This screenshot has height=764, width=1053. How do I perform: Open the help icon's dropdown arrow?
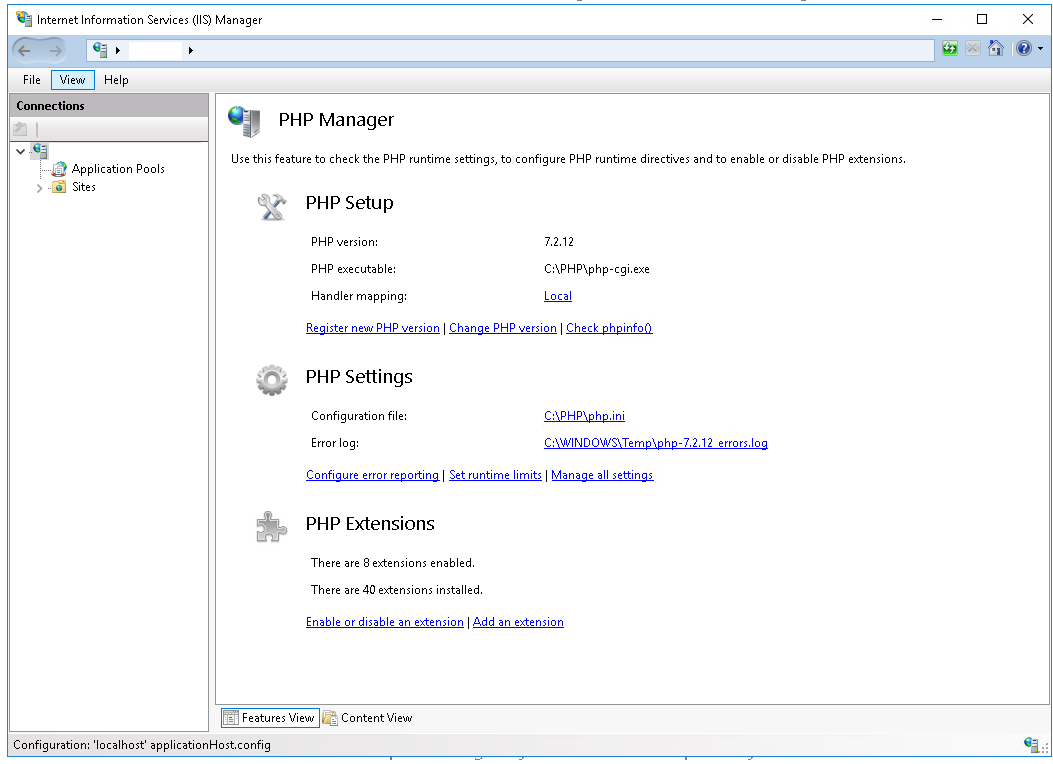point(1040,48)
